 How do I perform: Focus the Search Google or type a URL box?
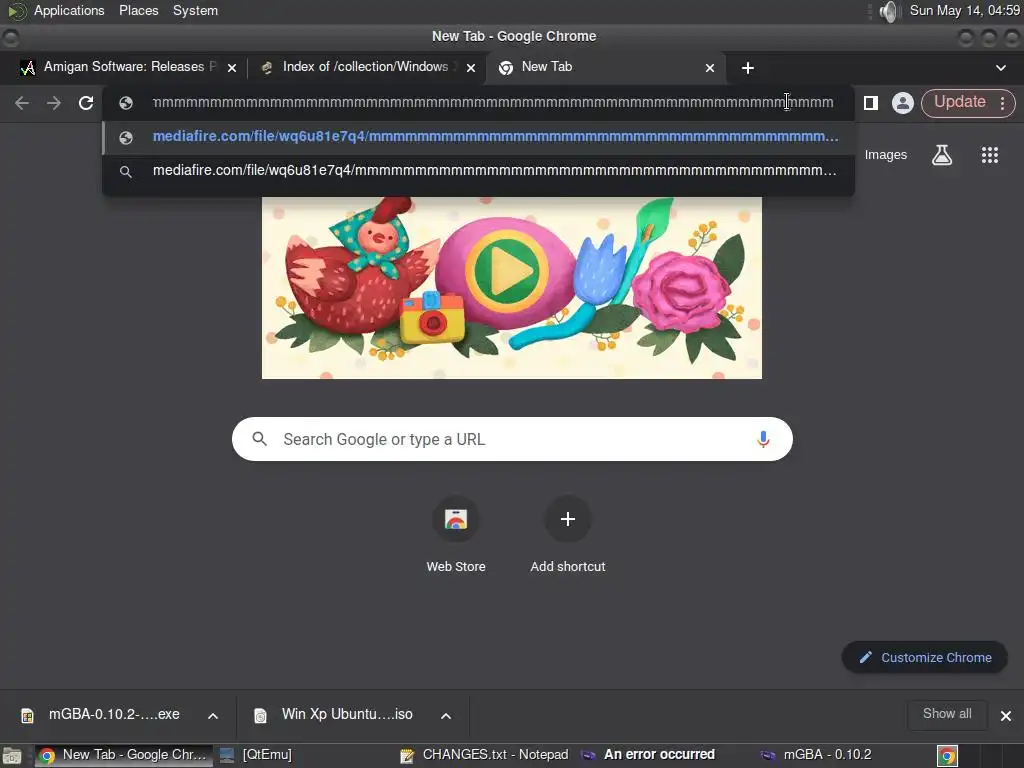513,439
